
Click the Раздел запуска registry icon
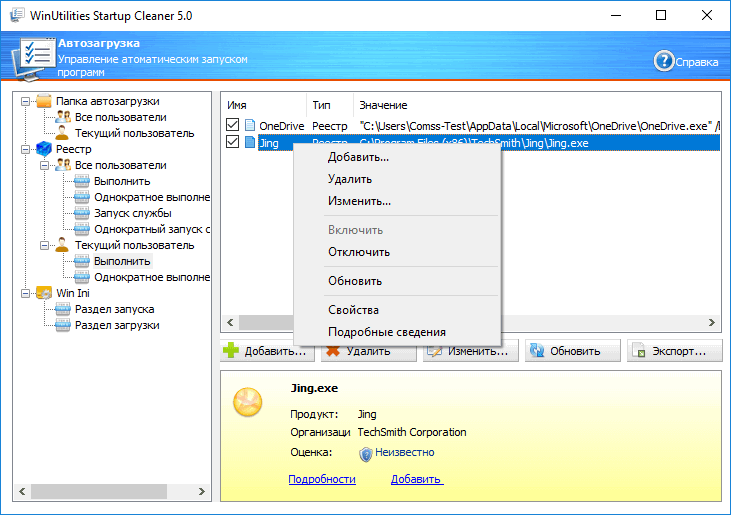pos(63,309)
